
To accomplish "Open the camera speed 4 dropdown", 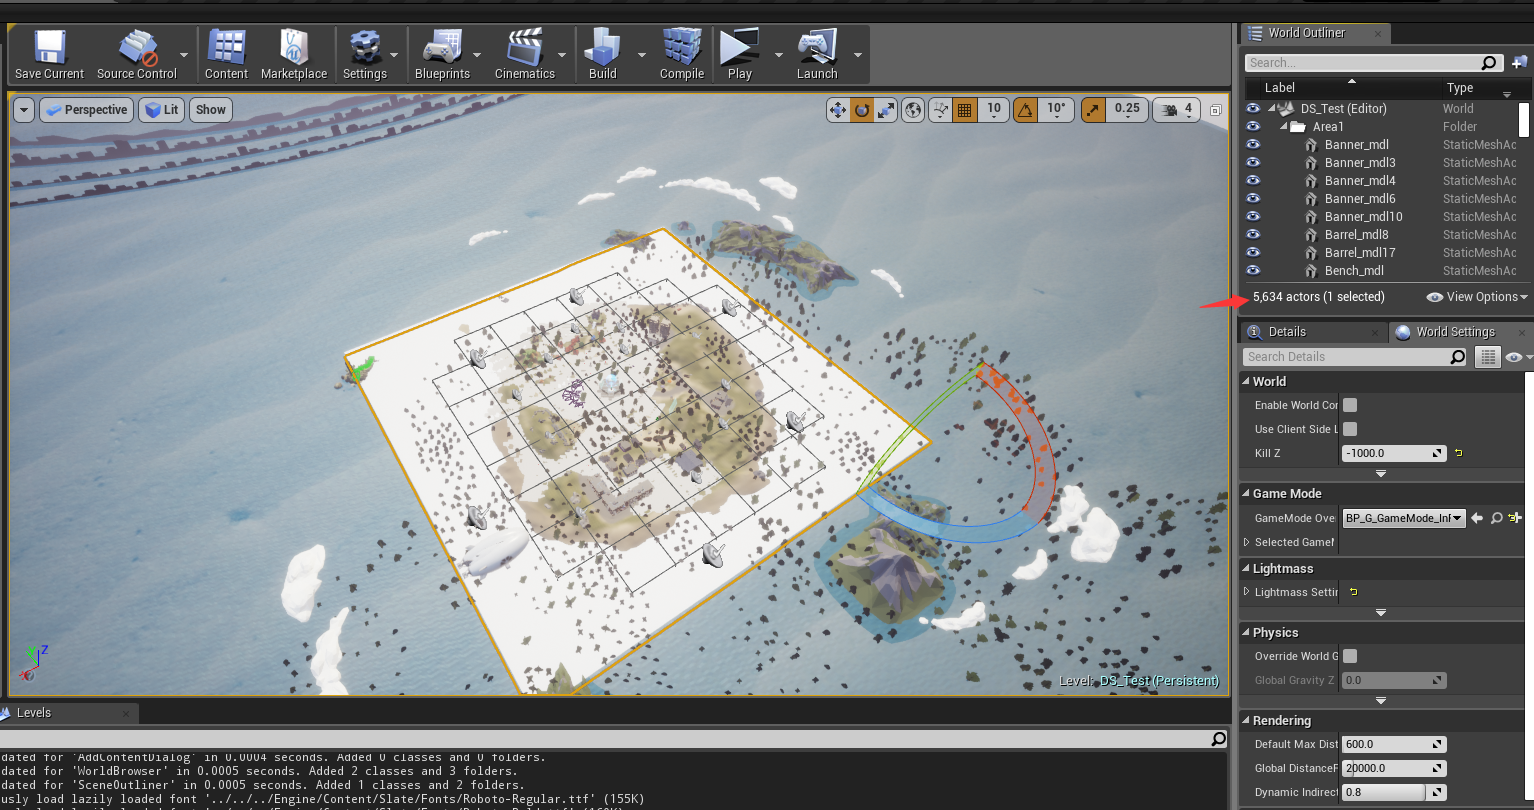I will (1176, 110).
